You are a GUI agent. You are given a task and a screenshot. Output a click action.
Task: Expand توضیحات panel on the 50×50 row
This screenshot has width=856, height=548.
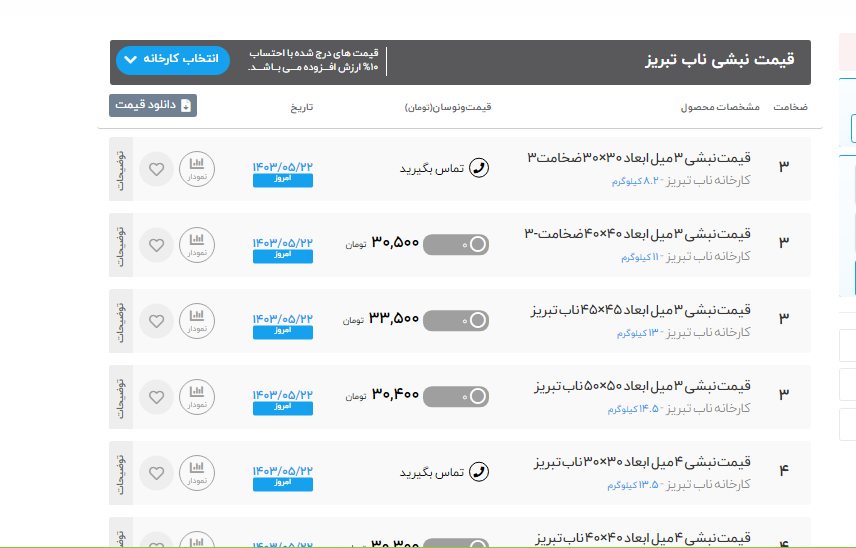click(x=120, y=397)
